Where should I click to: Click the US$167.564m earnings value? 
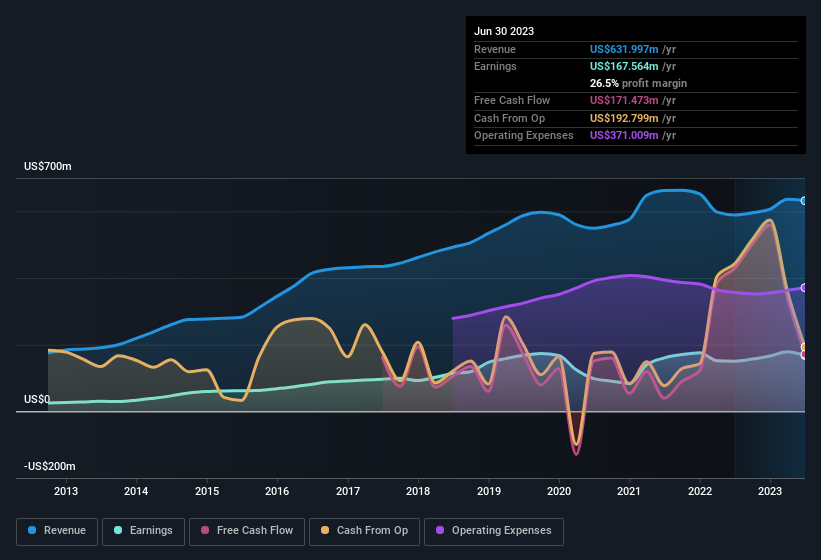(624, 66)
